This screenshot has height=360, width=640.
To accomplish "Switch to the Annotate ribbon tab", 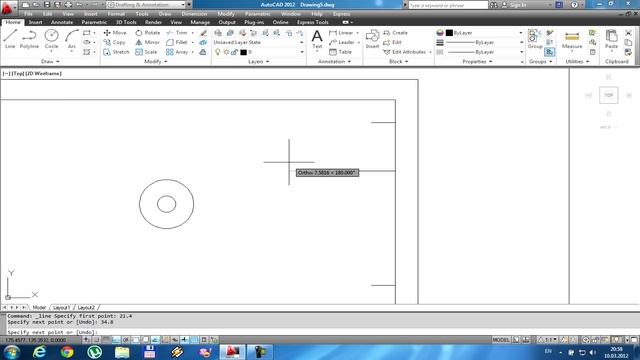I will [x=62, y=22].
